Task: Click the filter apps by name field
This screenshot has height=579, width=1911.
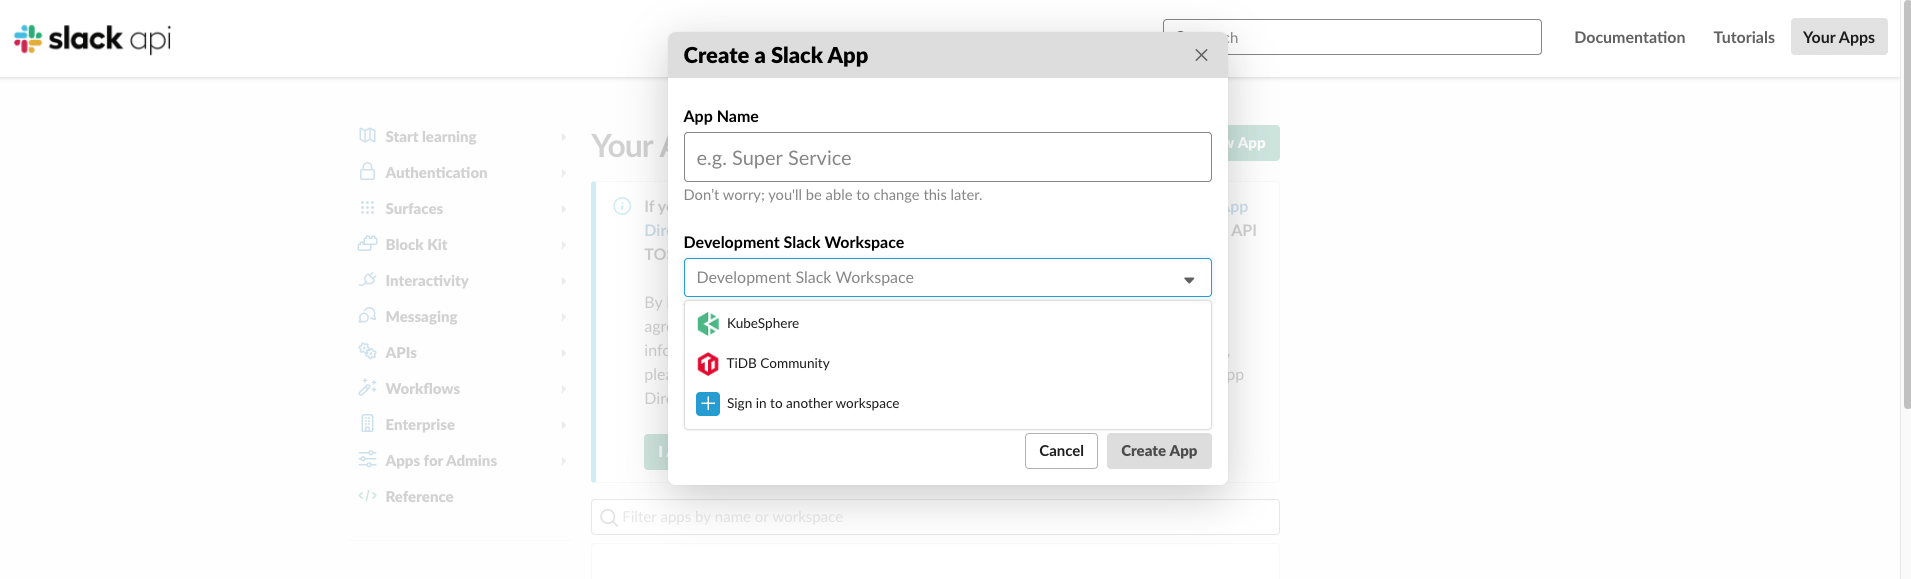Action: (x=935, y=517)
